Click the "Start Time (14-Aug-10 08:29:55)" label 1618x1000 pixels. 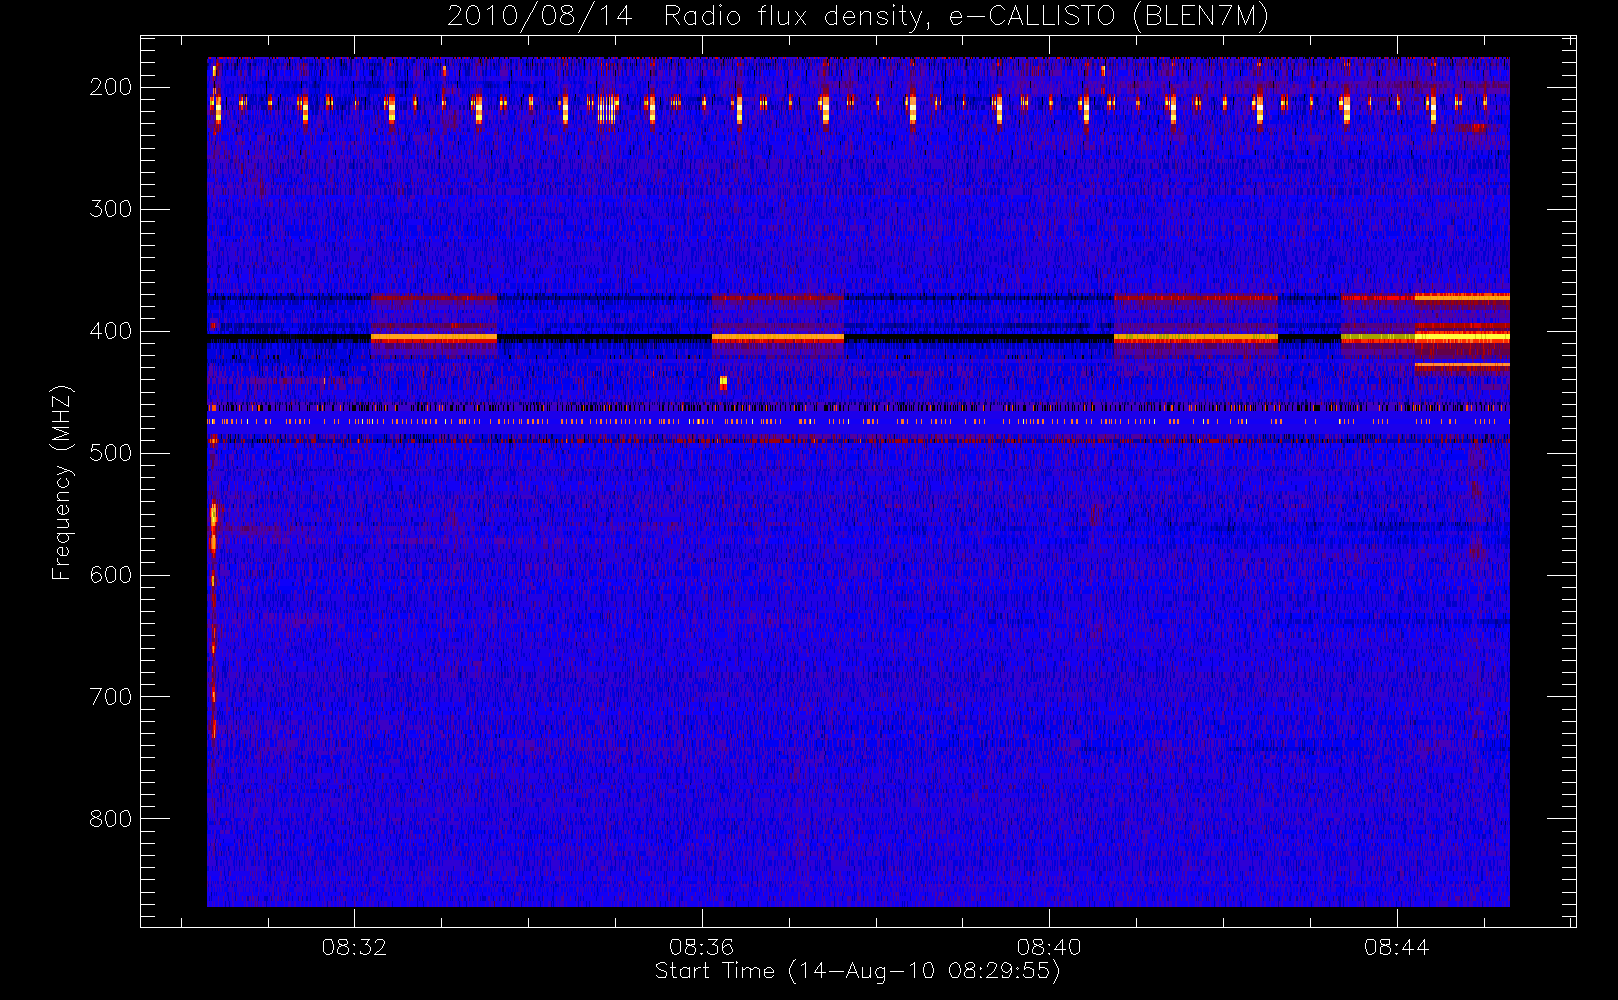[x=857, y=971]
